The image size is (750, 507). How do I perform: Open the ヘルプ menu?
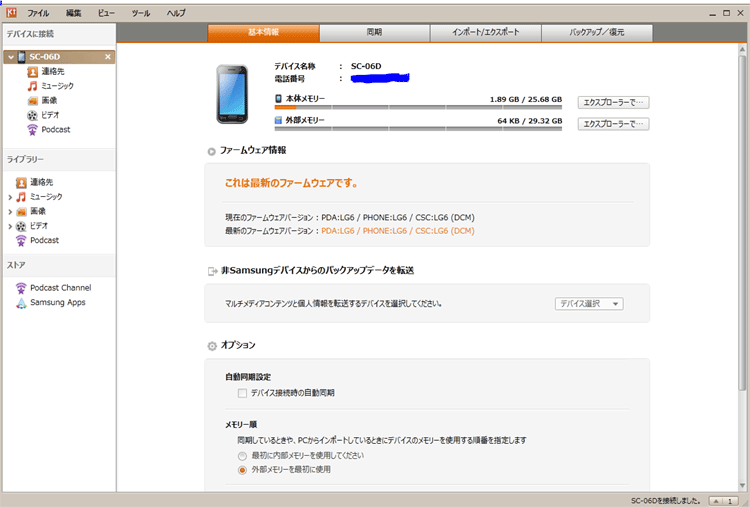point(176,13)
